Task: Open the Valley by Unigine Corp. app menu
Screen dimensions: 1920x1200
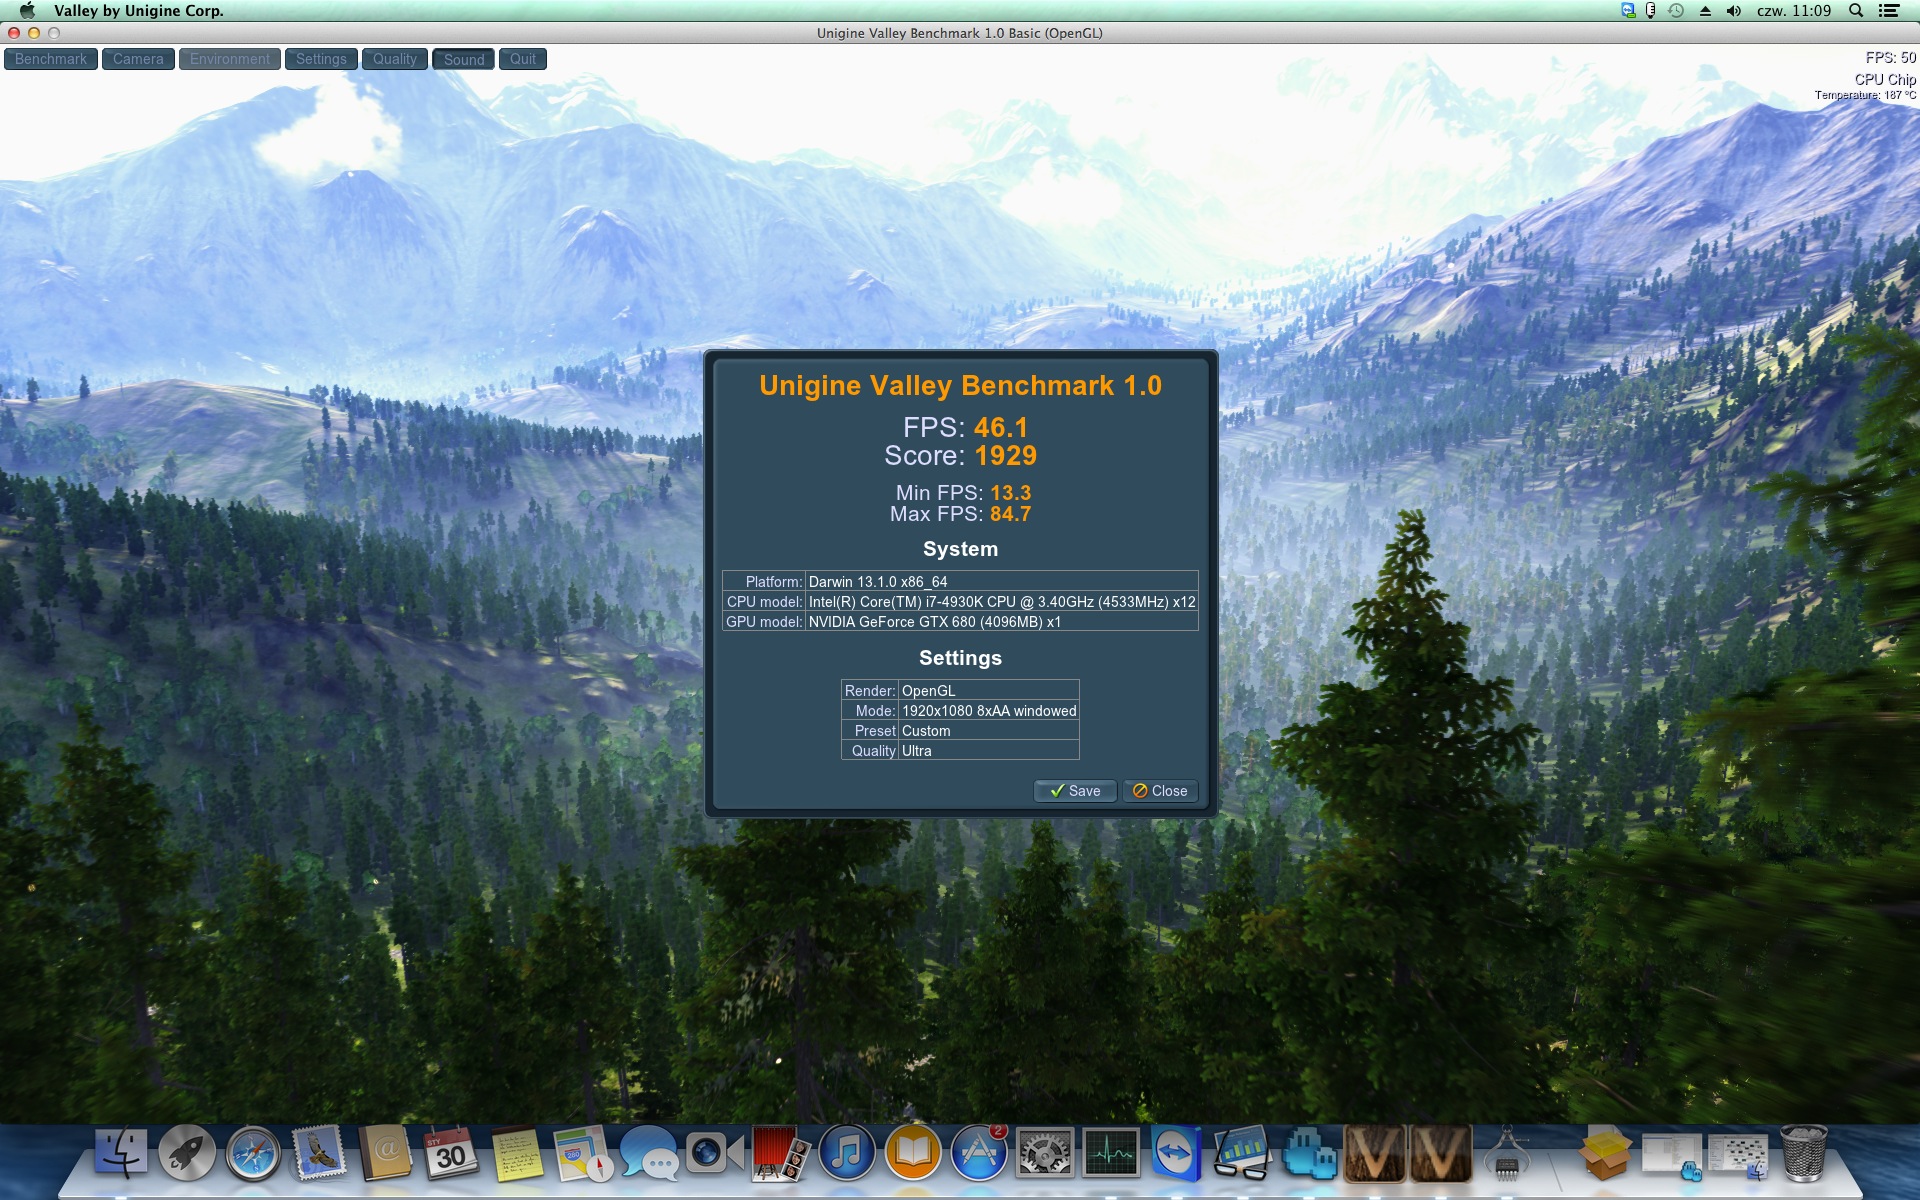Action: (139, 11)
